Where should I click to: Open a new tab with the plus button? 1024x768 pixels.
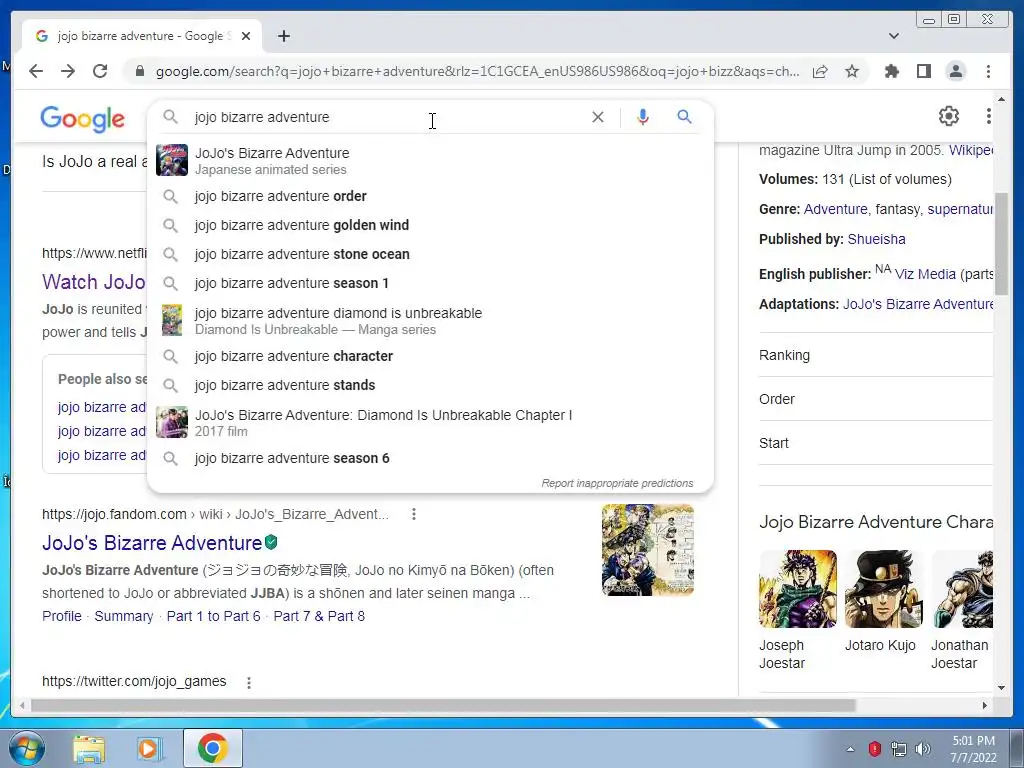tap(283, 36)
